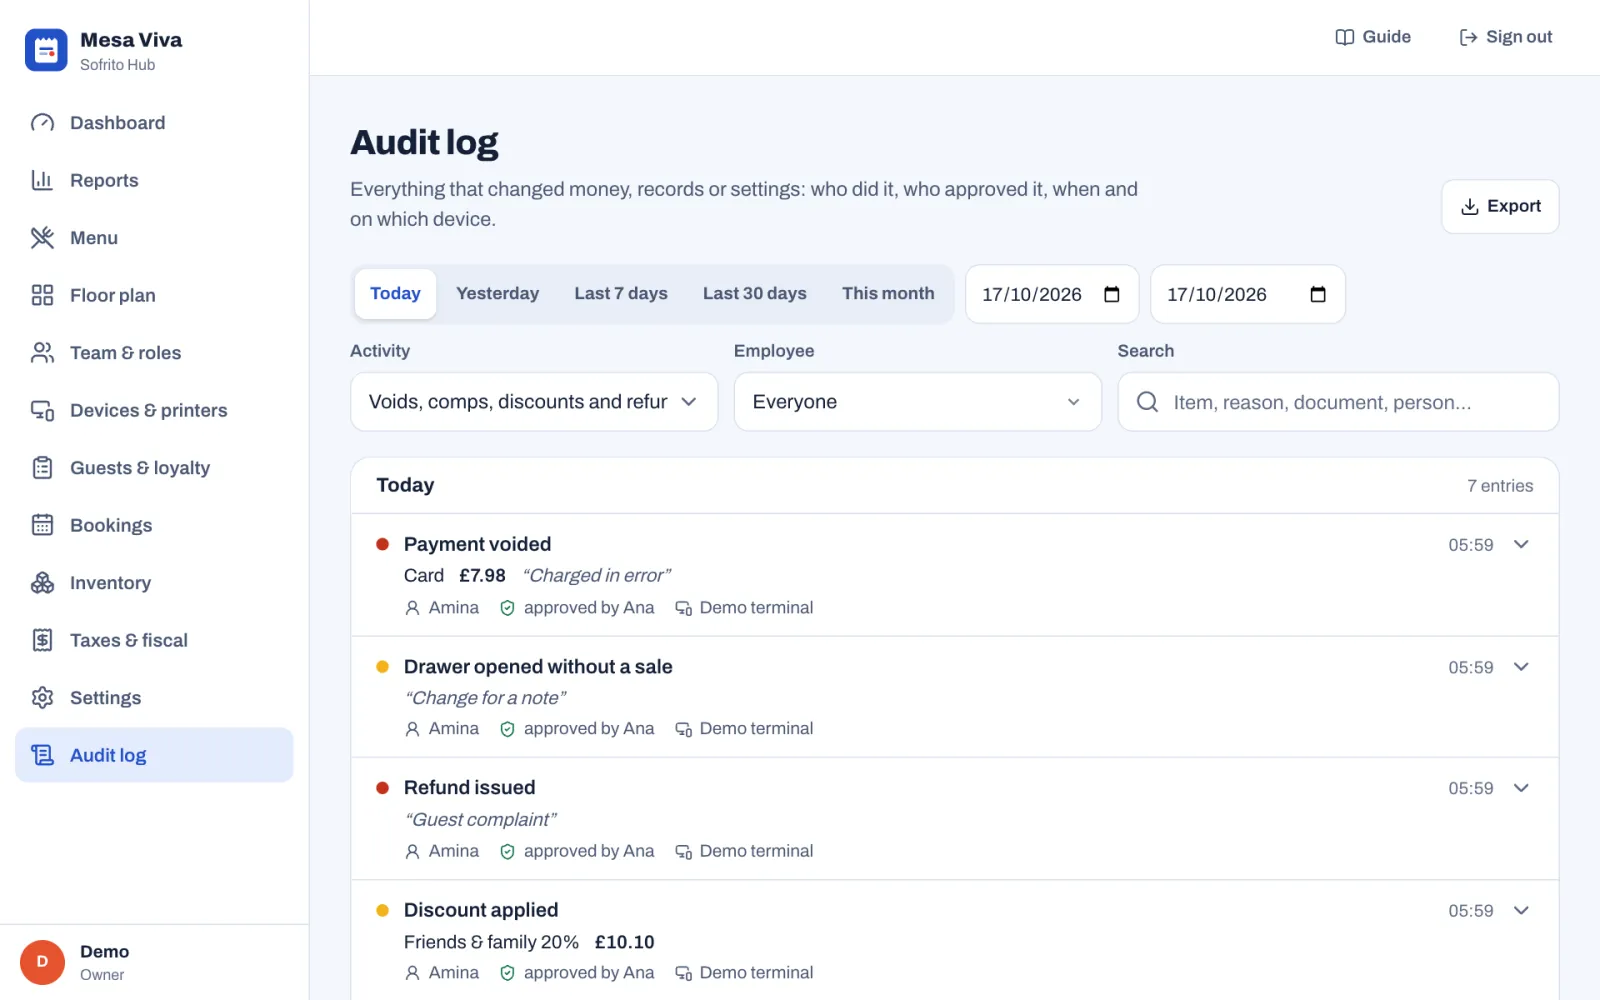The width and height of the screenshot is (1600, 1000).
Task: Switch to the Yesterday range
Action: 497,293
